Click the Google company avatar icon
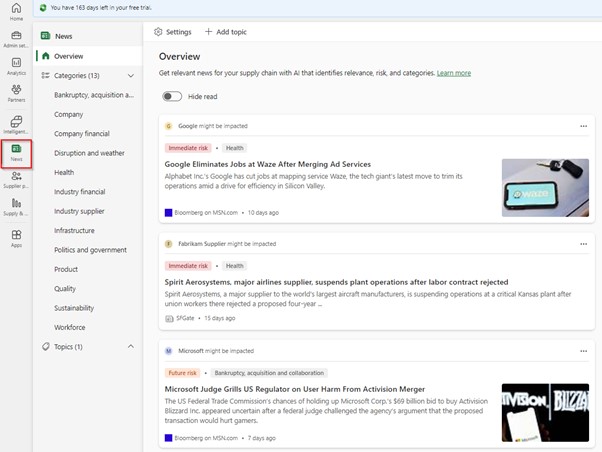This screenshot has width=602, height=452. [168, 126]
